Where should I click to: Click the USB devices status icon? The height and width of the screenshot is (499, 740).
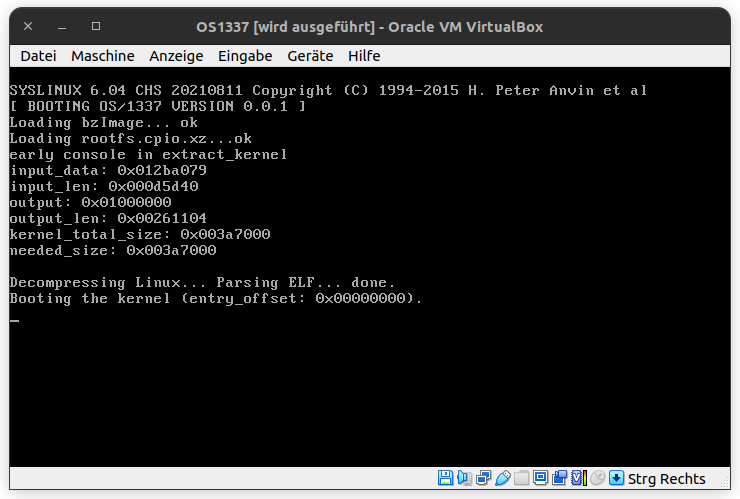point(503,478)
